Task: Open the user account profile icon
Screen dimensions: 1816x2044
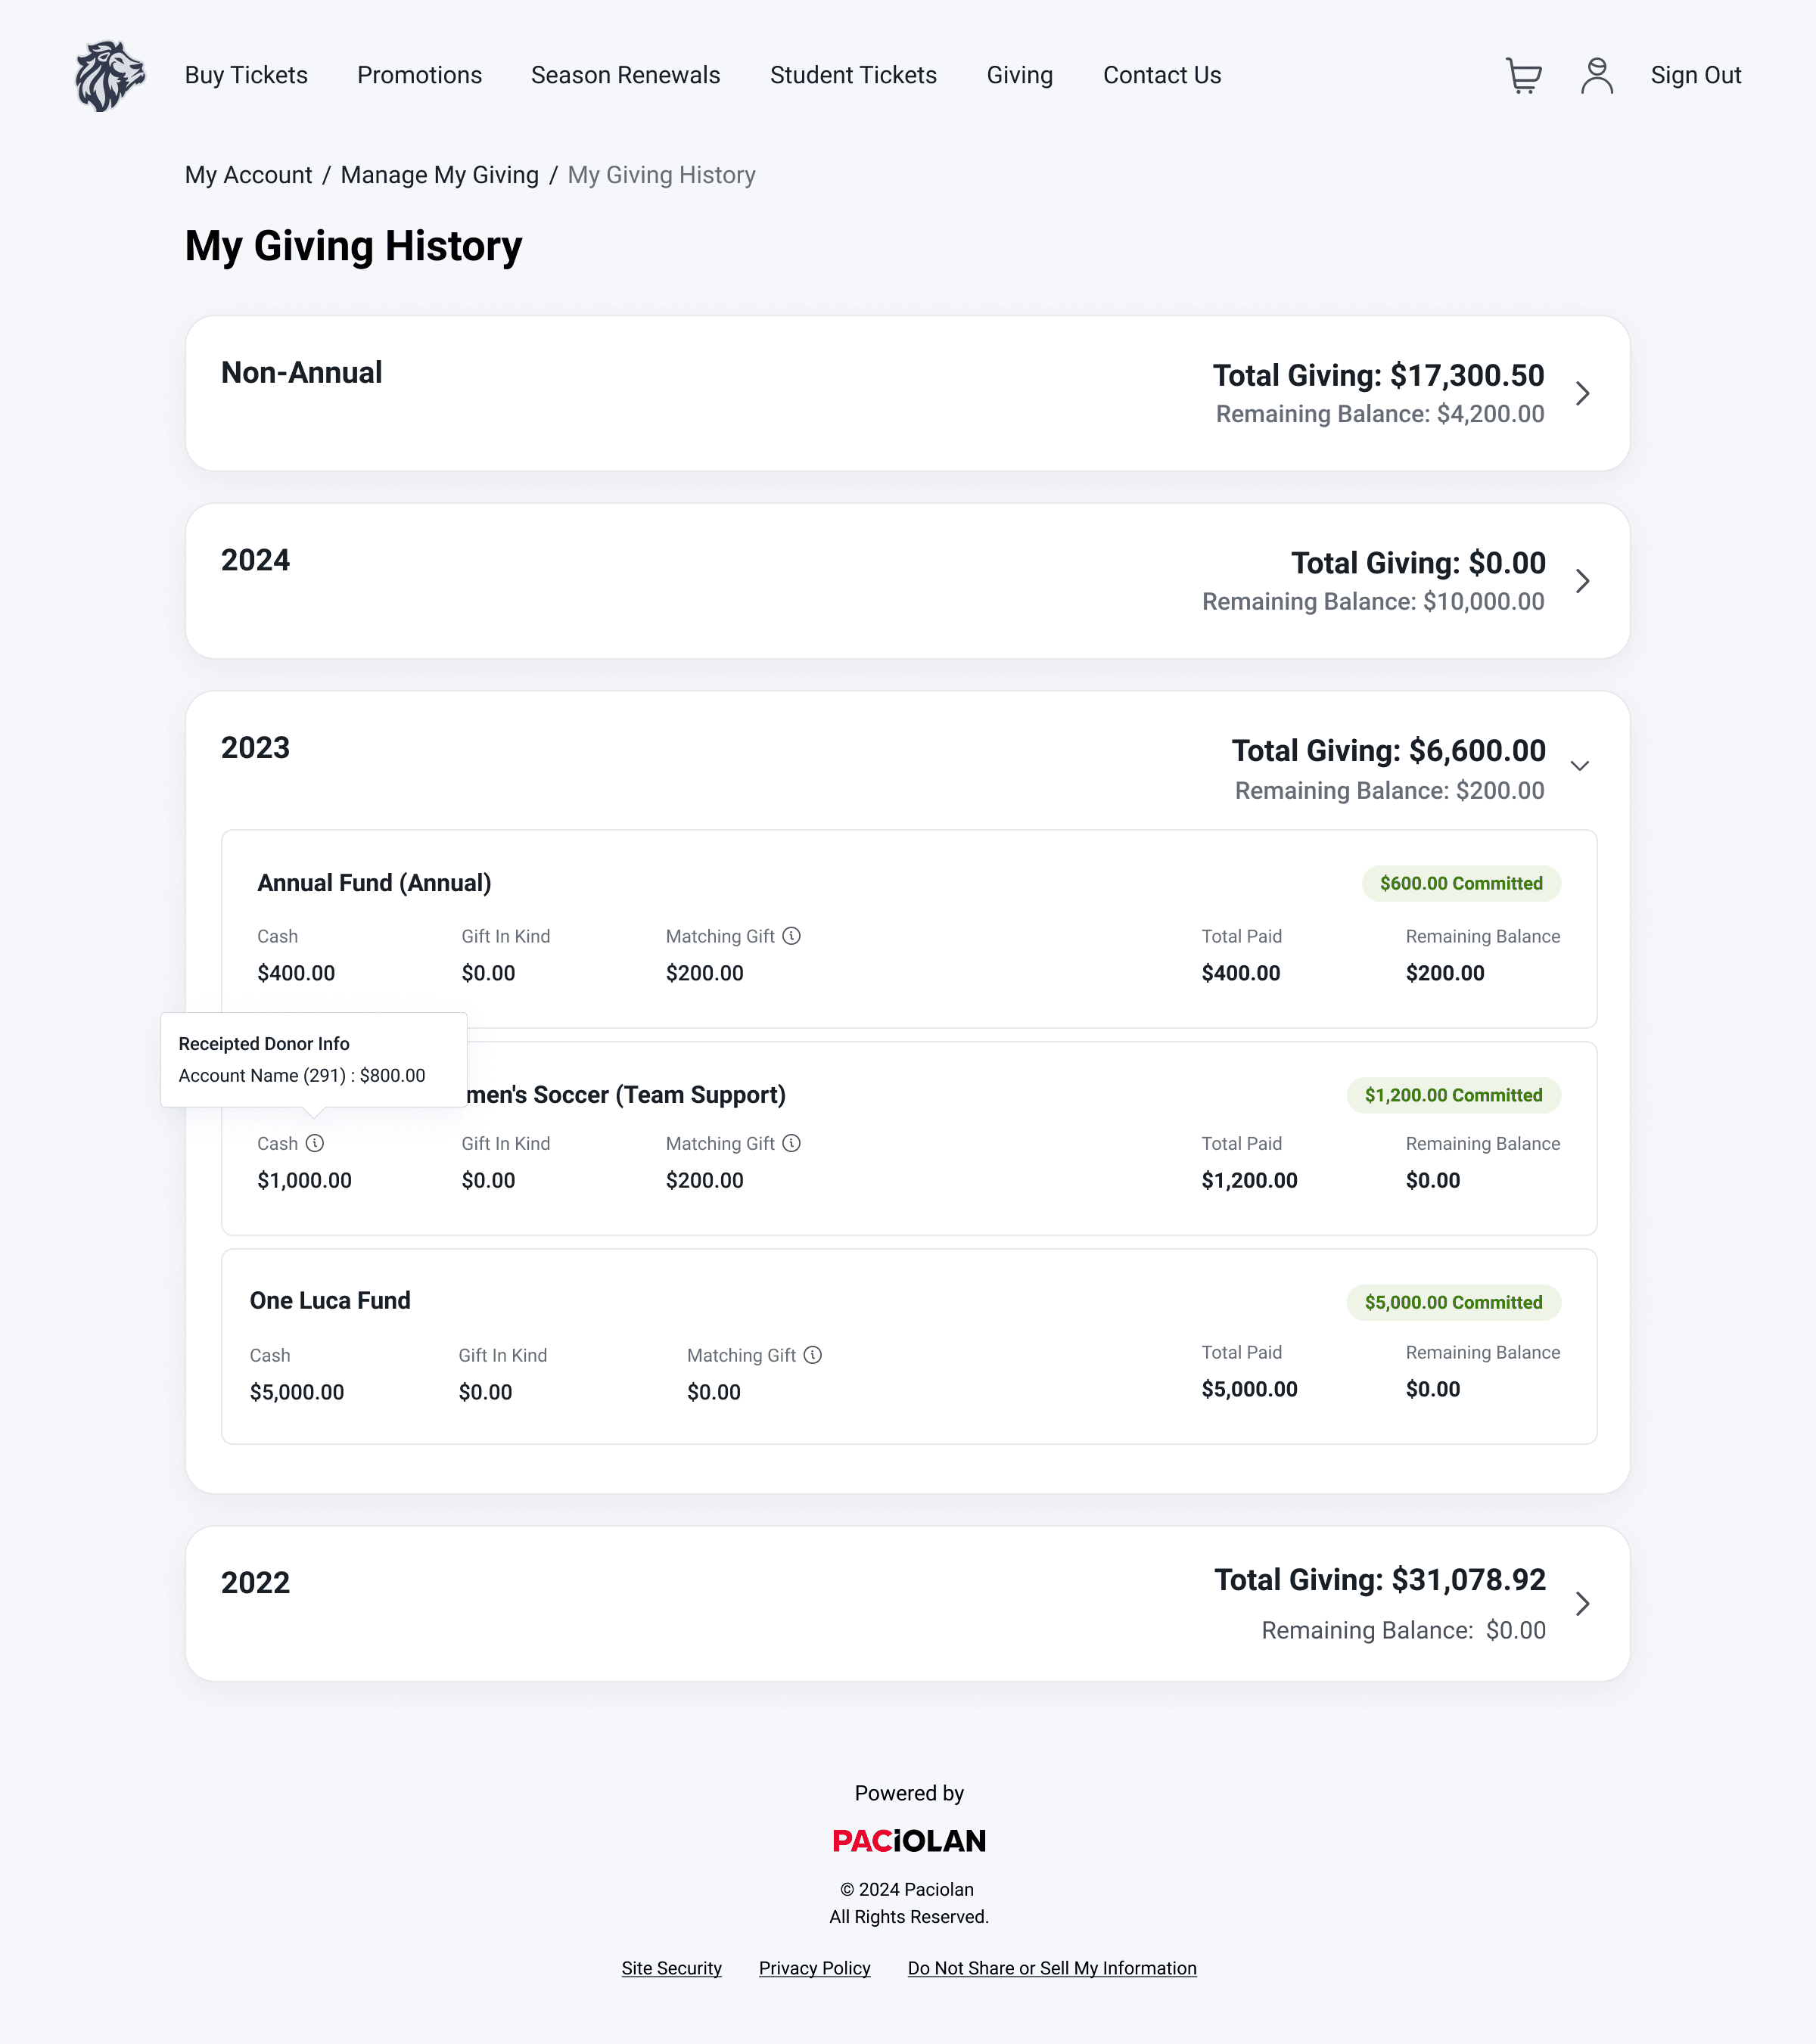Action: pos(1597,75)
